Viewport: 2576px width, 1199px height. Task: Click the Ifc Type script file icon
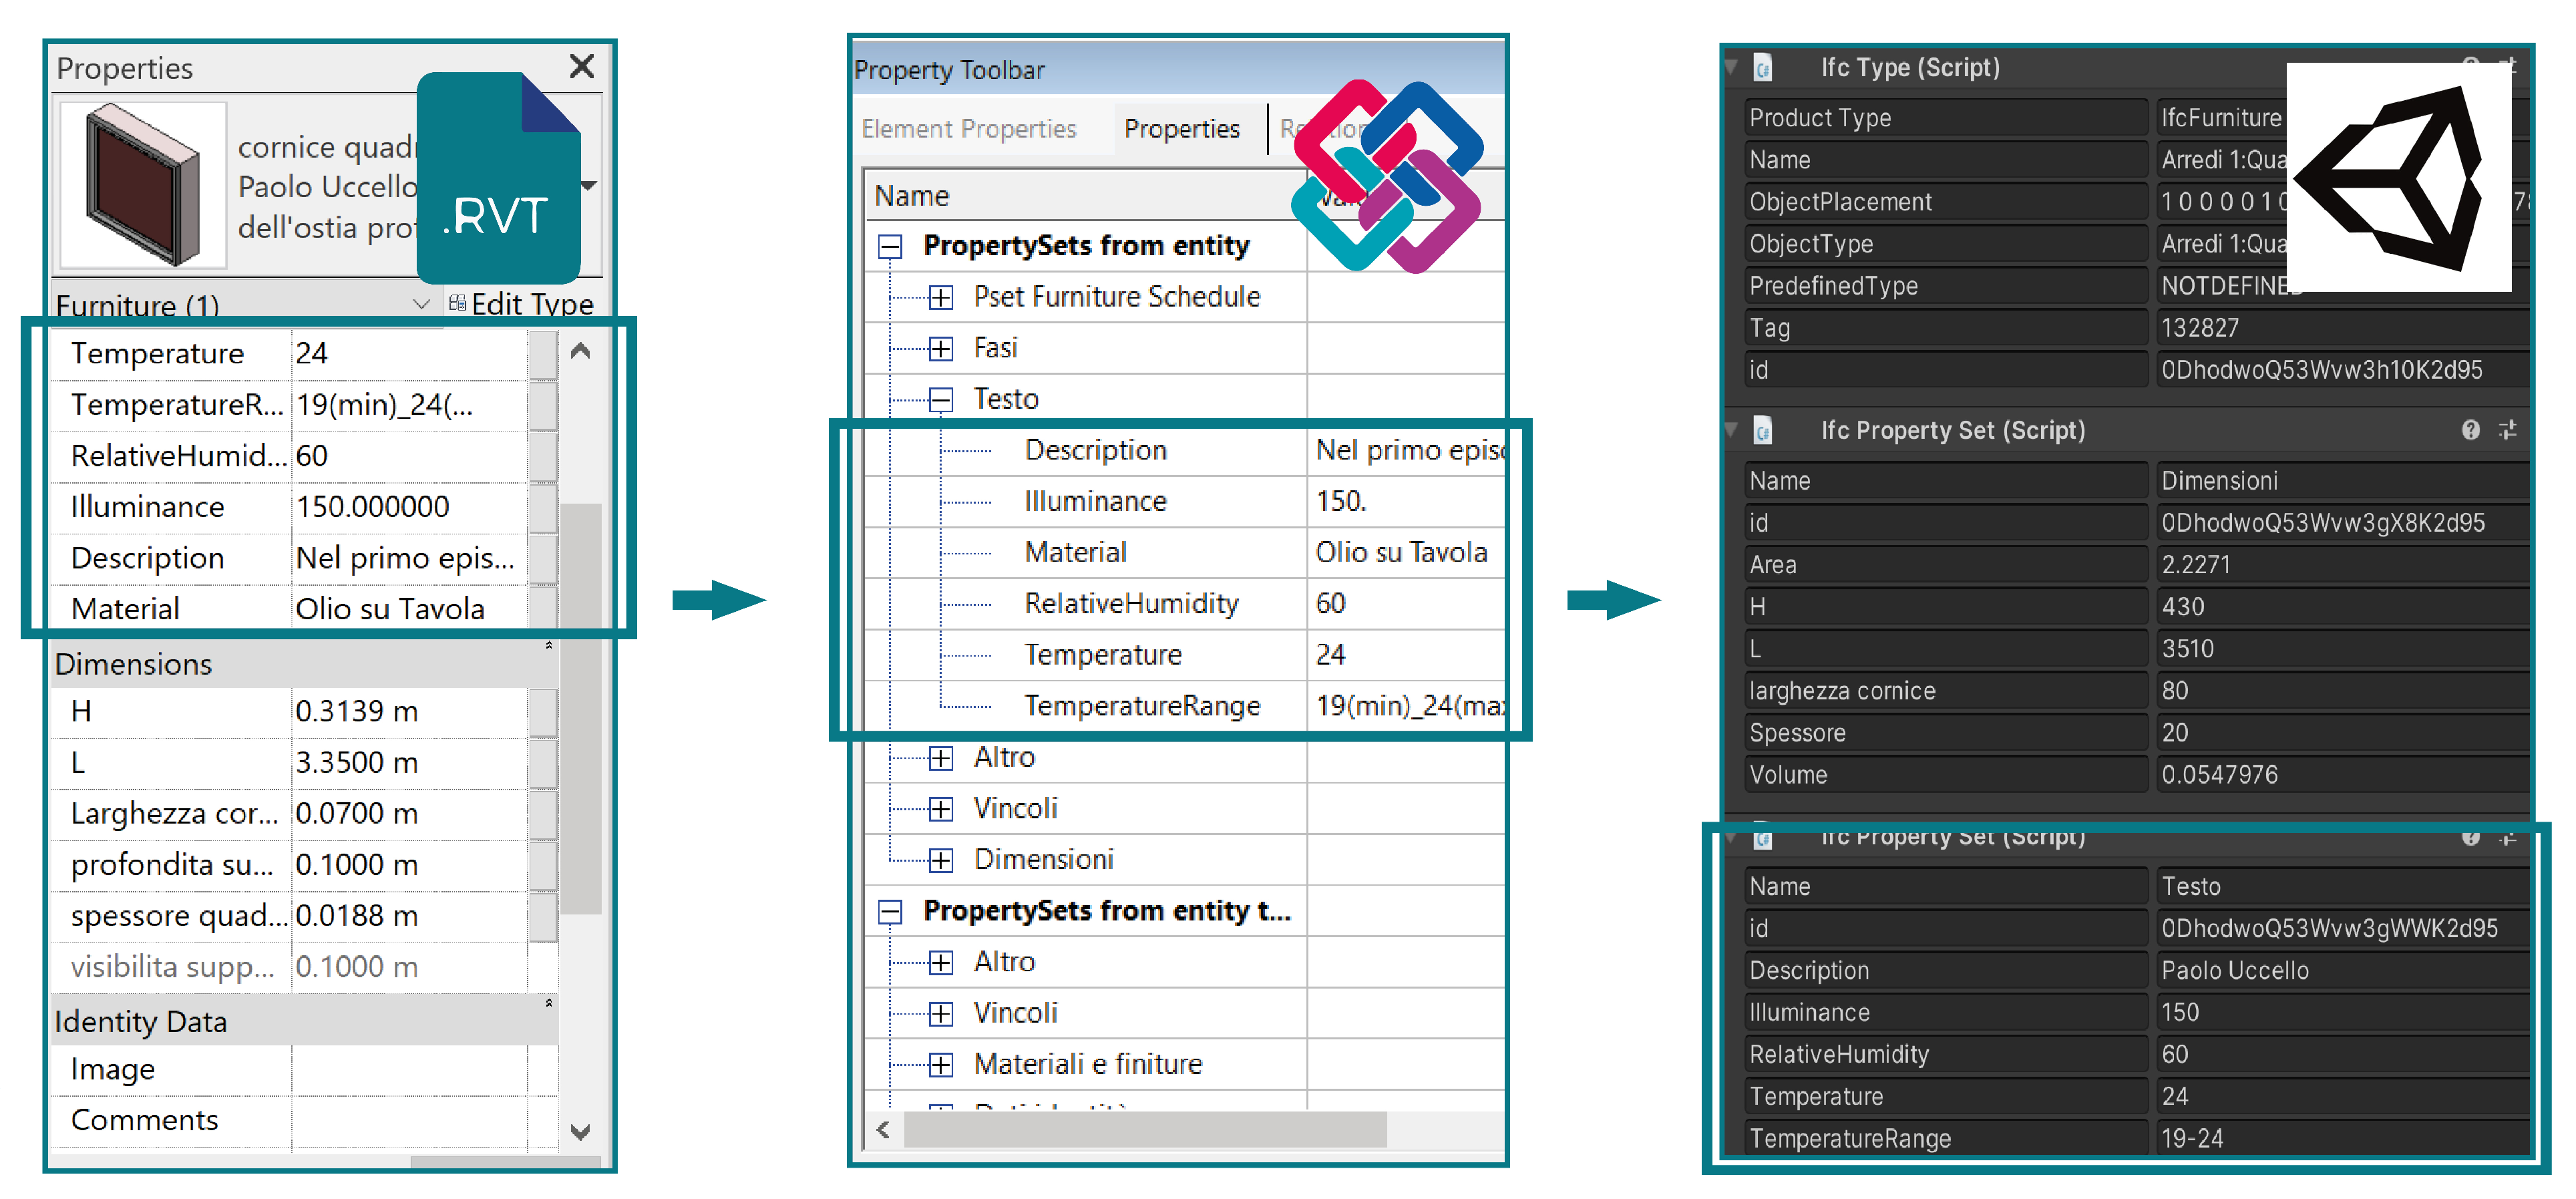1763,68
